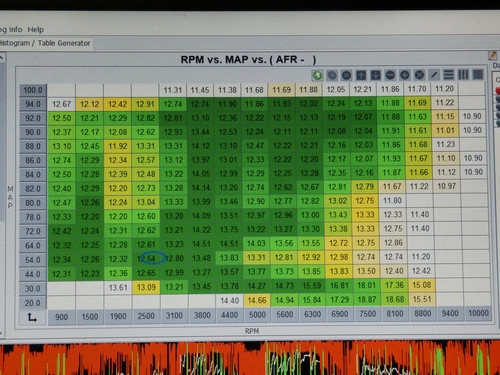Open the Log Info menu
The width and height of the screenshot is (500, 375).
point(11,30)
